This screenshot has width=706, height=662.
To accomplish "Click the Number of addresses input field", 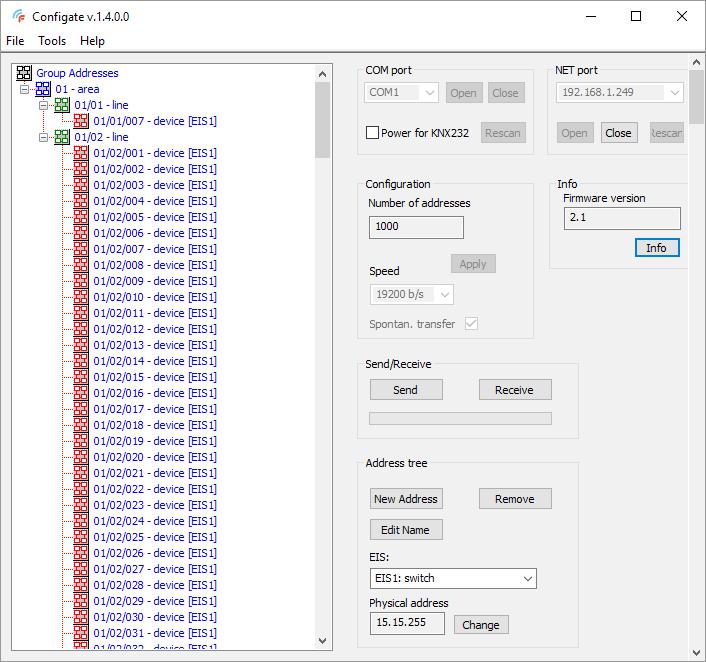I will tap(416, 227).
